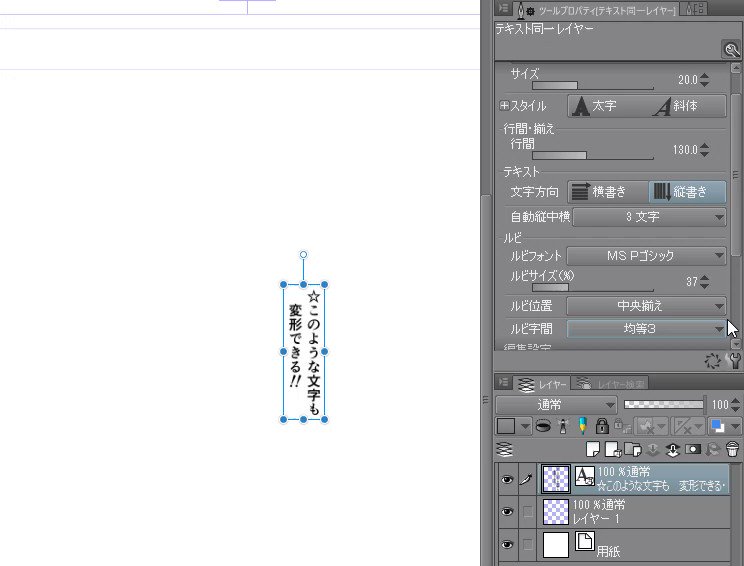
Task: Toggle lock layer padlock
Action: (x=602, y=426)
